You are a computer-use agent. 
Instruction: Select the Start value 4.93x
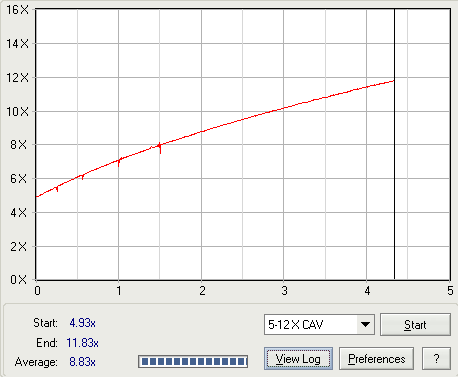(x=82, y=323)
